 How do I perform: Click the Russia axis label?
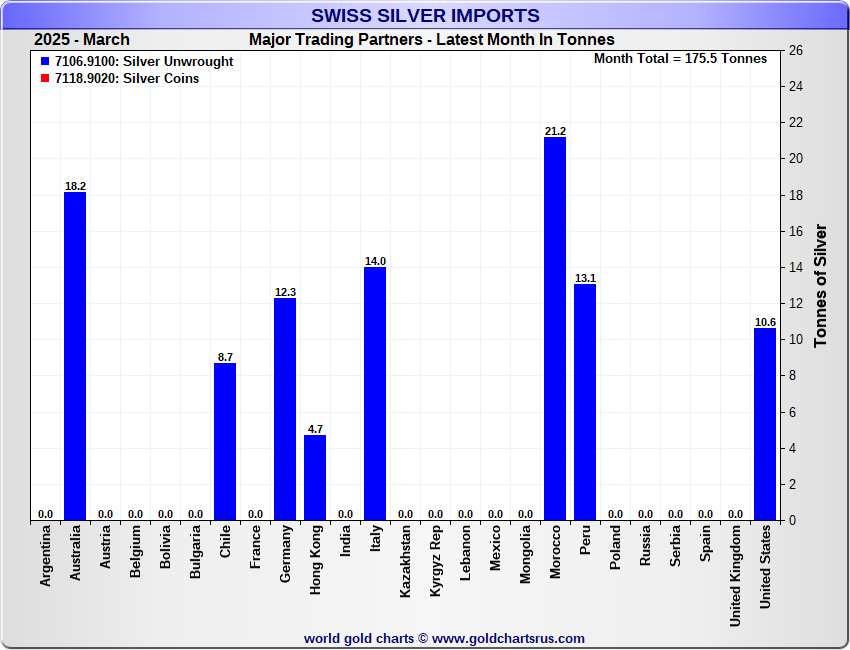(x=645, y=545)
